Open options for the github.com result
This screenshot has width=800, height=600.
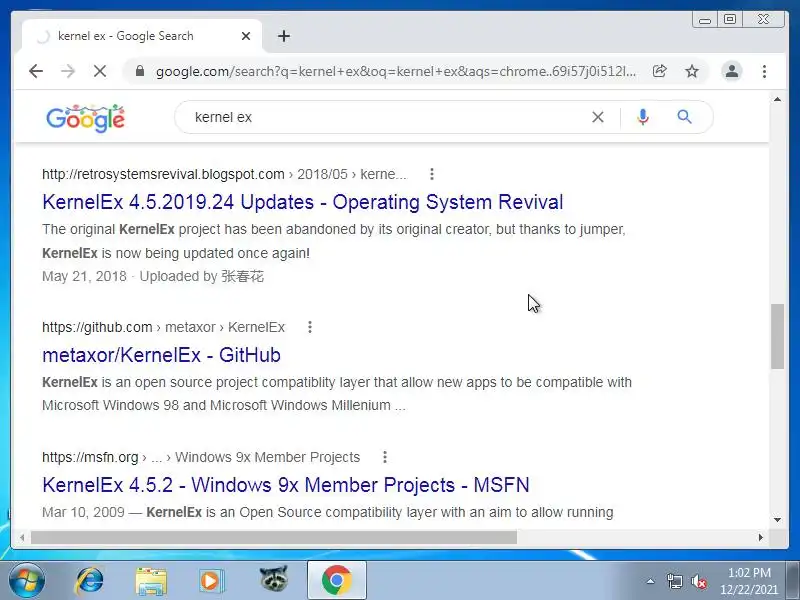click(x=310, y=327)
